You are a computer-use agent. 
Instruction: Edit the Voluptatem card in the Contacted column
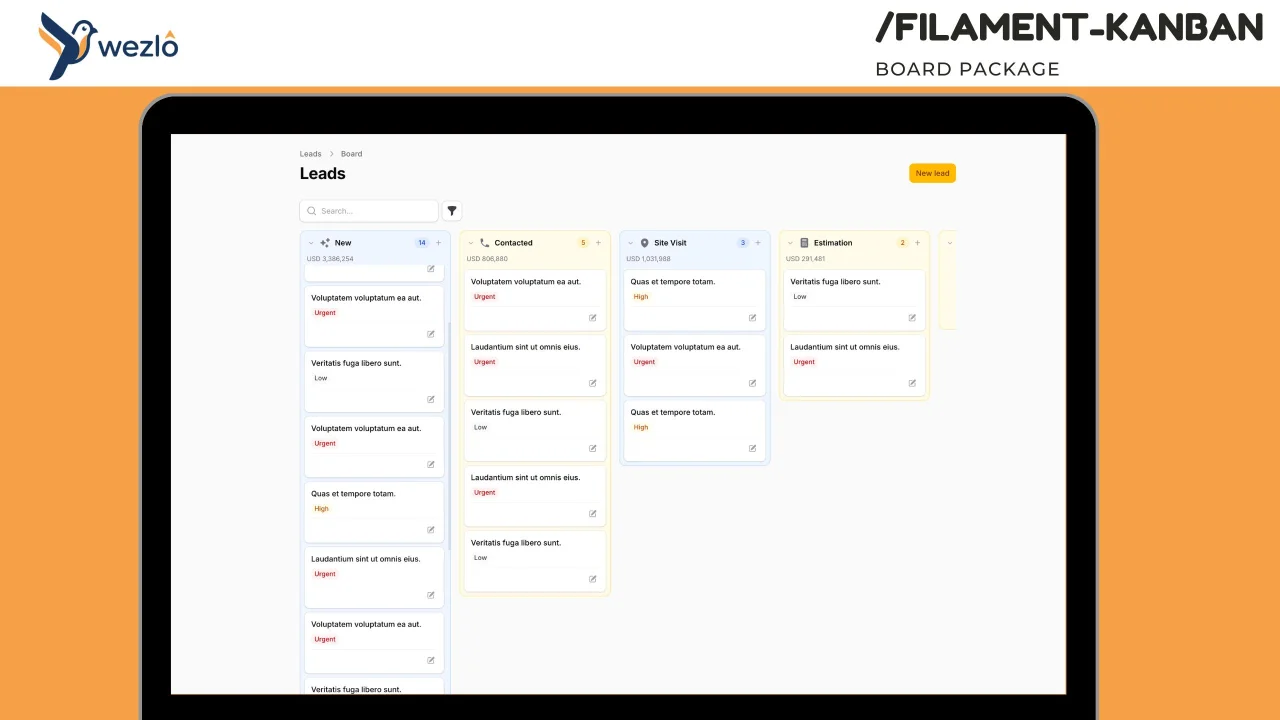(592, 318)
